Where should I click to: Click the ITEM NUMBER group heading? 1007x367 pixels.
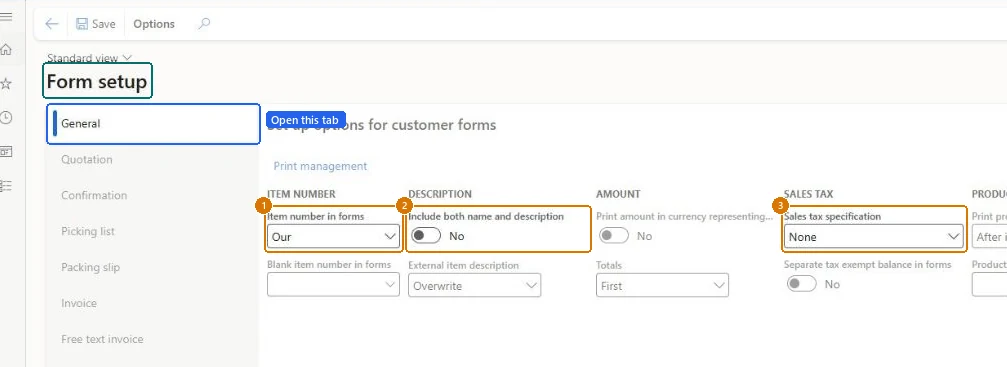click(x=301, y=194)
